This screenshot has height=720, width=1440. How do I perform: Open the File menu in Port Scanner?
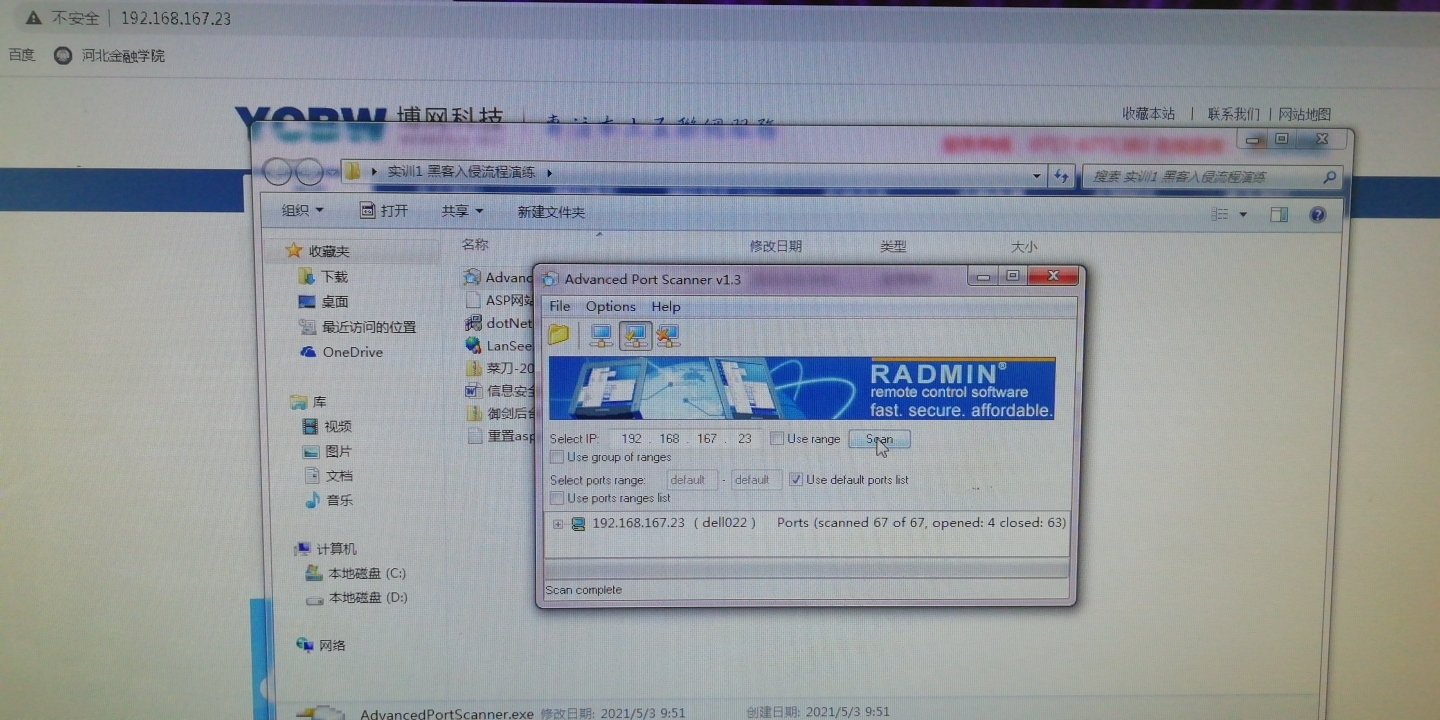click(560, 306)
